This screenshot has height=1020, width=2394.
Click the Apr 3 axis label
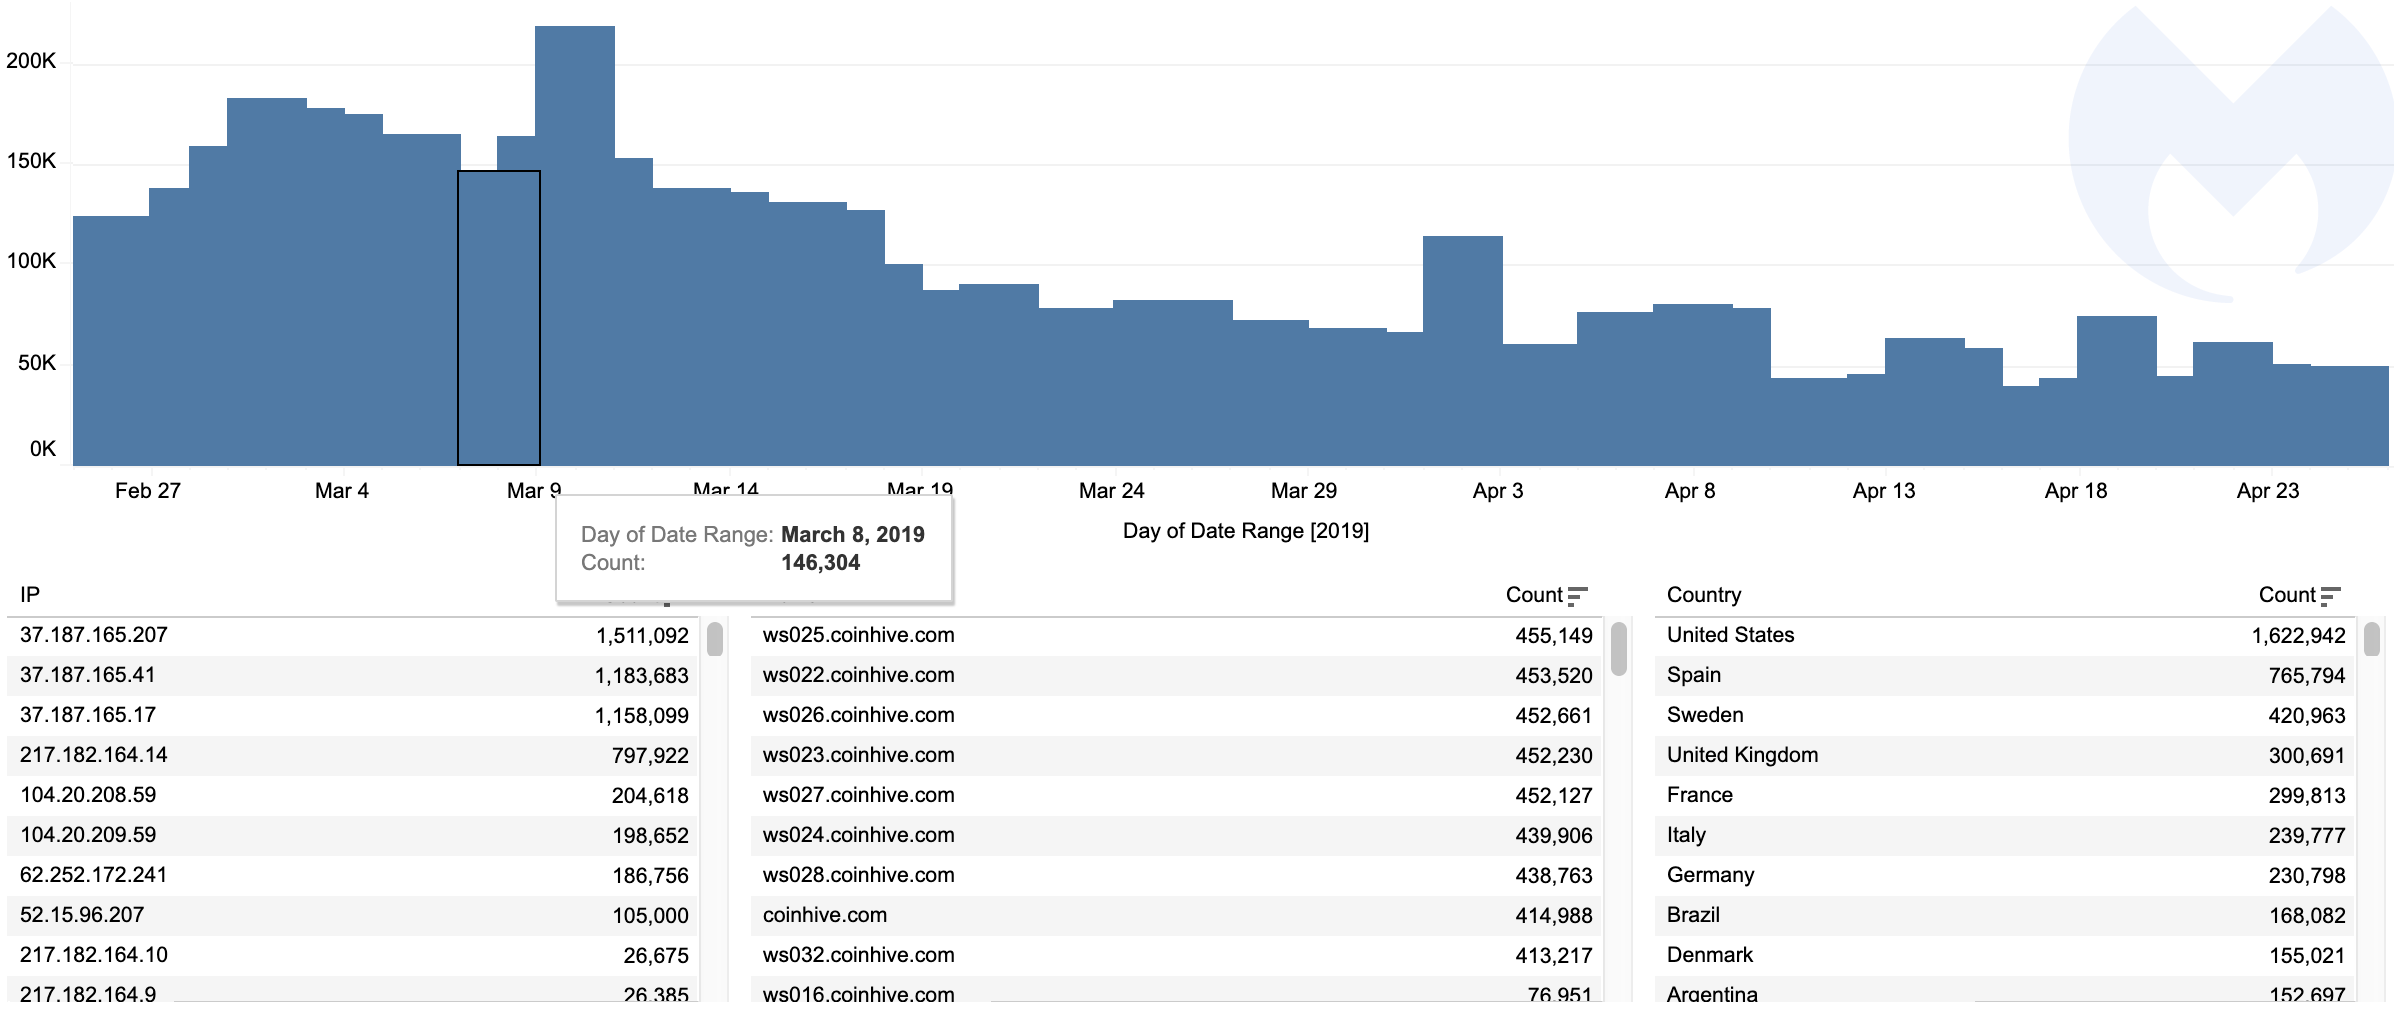1498,491
